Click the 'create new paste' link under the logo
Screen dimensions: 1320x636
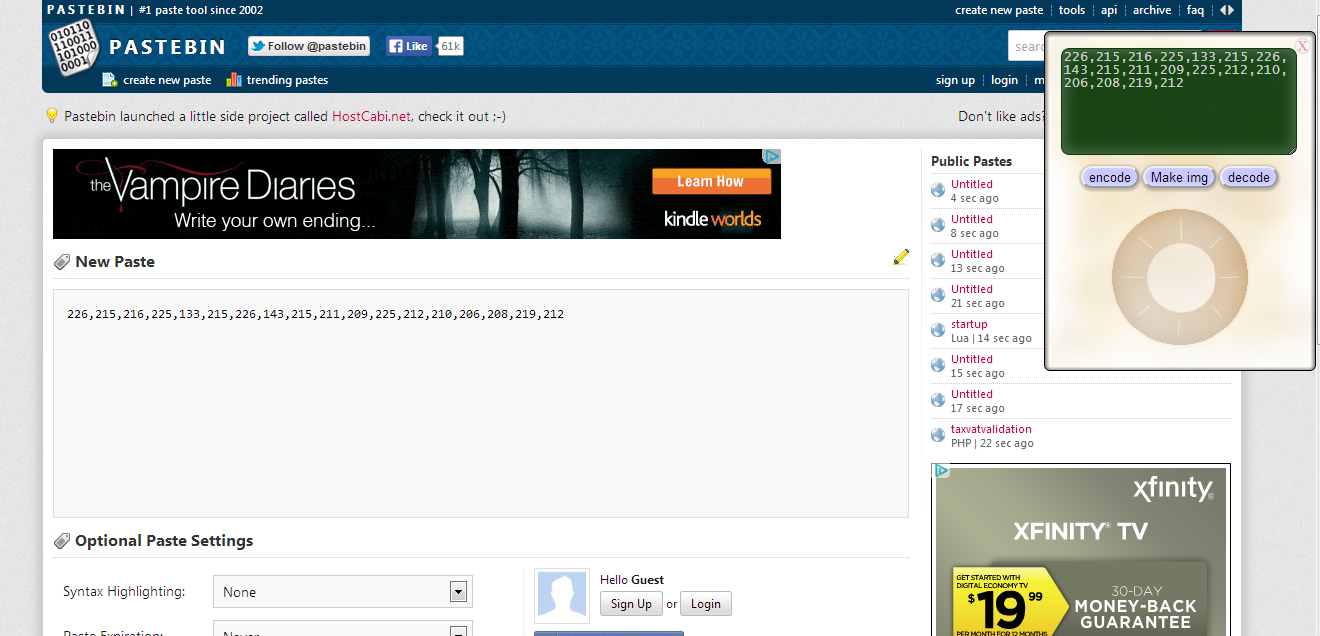pos(167,80)
